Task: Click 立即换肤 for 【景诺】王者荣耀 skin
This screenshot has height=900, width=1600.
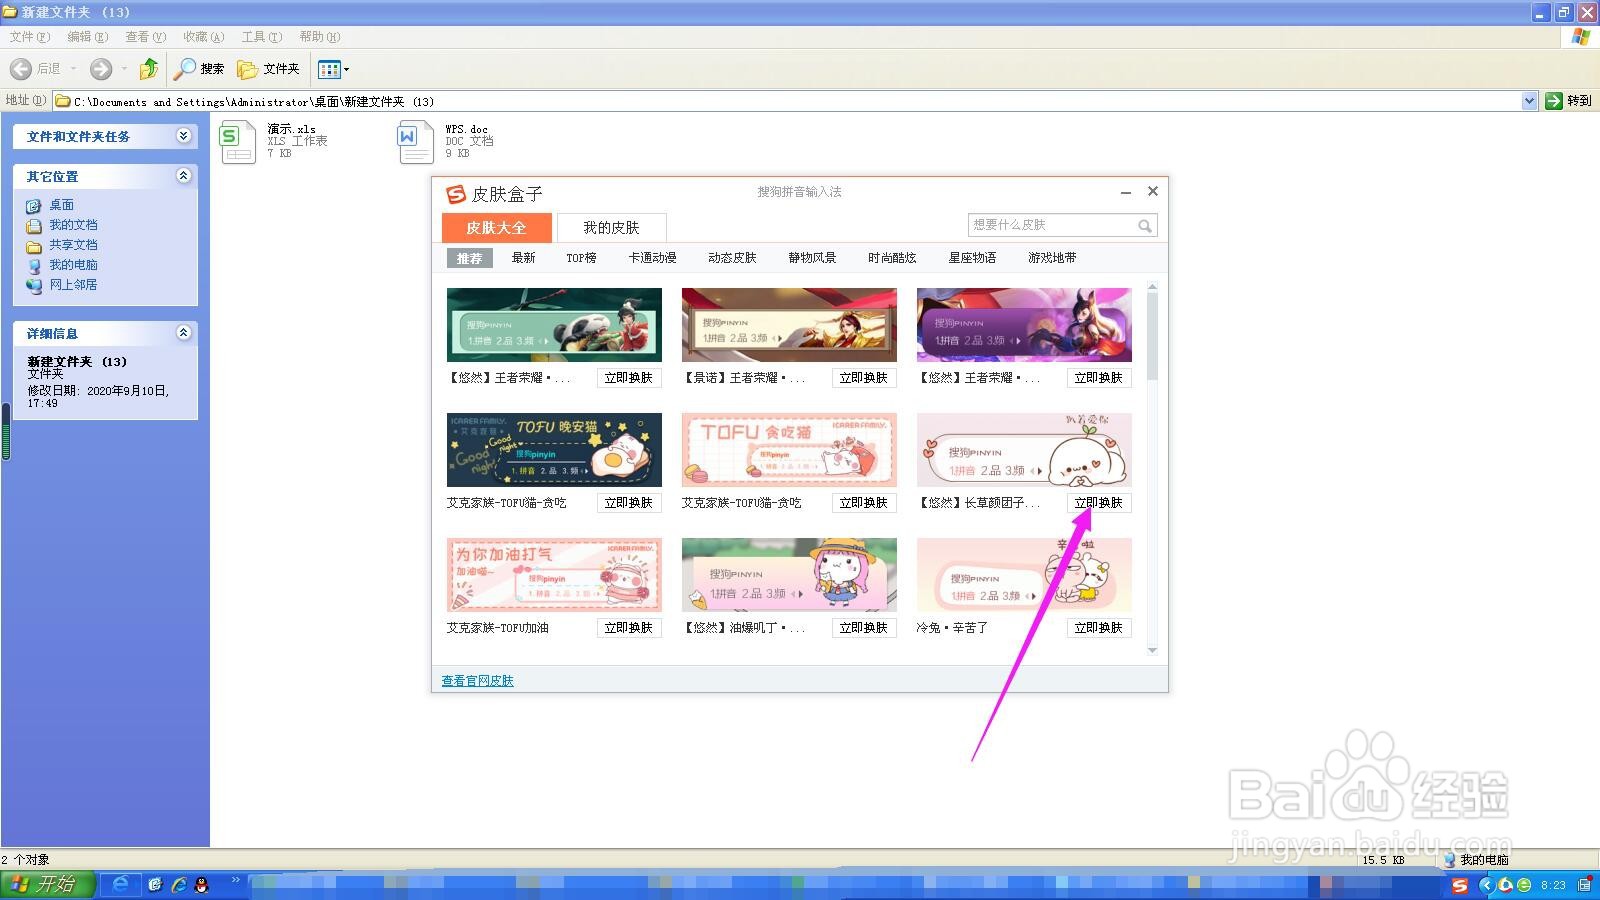Action: pyautogui.click(x=864, y=378)
